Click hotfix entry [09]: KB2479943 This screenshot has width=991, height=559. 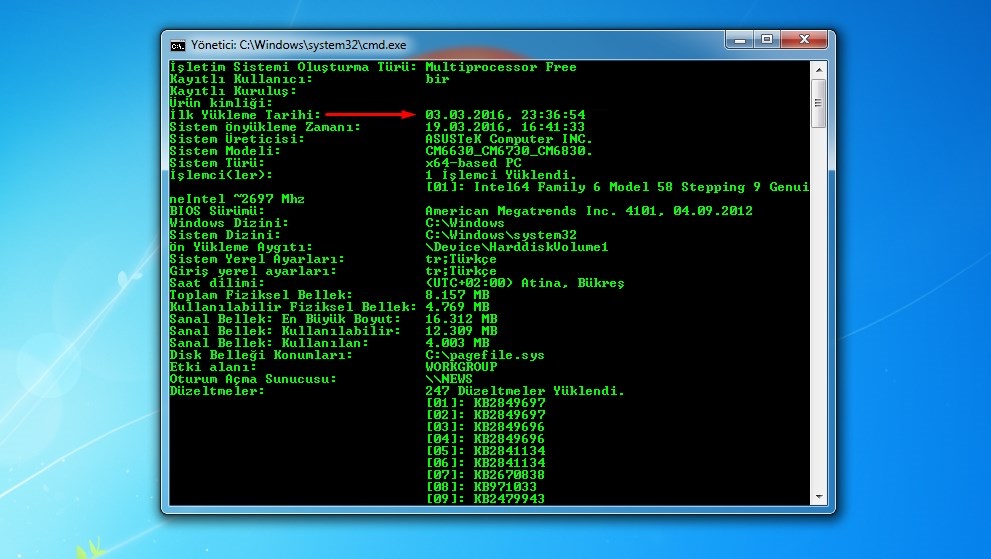pyautogui.click(x=485, y=499)
